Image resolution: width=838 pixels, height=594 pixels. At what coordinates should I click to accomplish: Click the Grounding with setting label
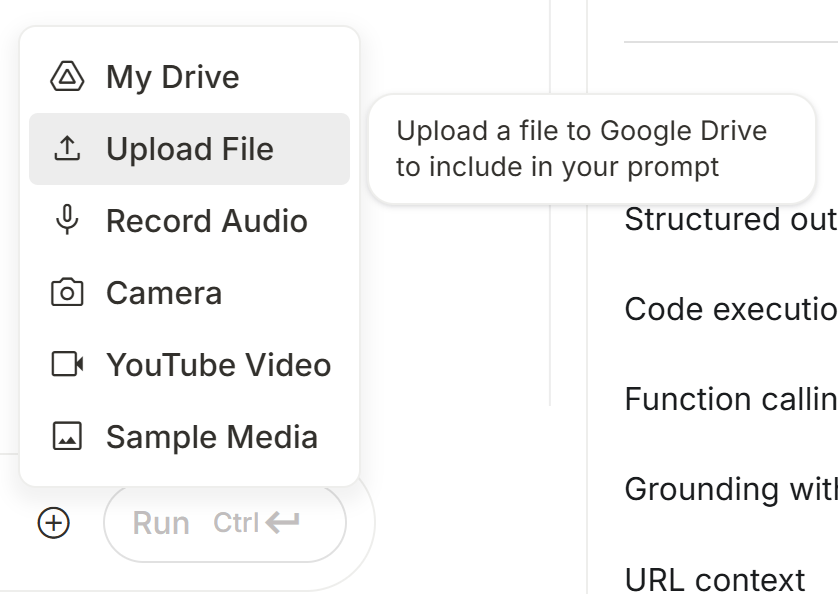coord(730,490)
